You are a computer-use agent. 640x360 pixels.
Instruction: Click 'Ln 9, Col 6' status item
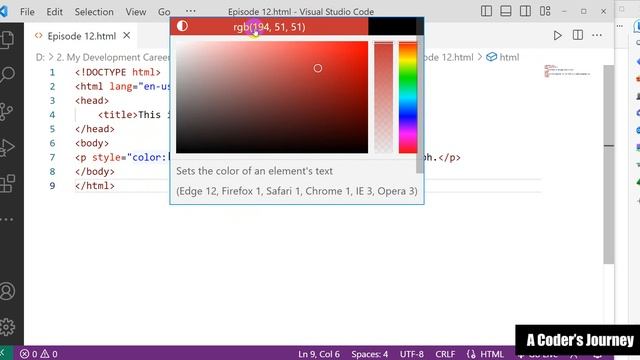[x=319, y=354]
